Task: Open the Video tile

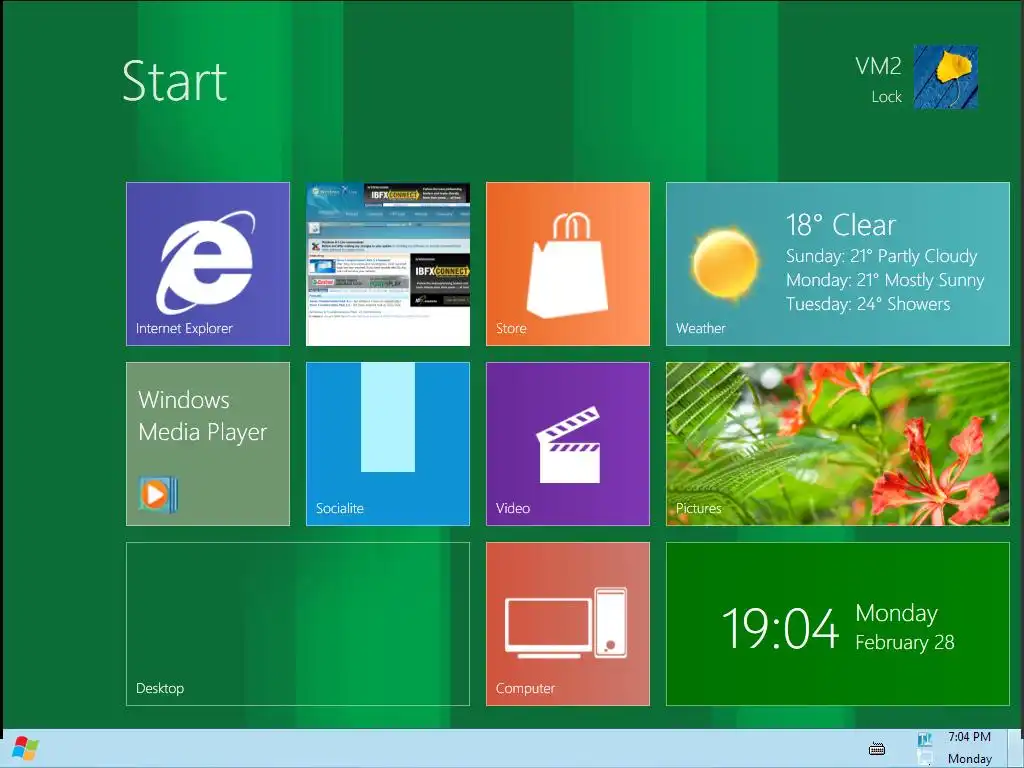Action: (x=568, y=444)
